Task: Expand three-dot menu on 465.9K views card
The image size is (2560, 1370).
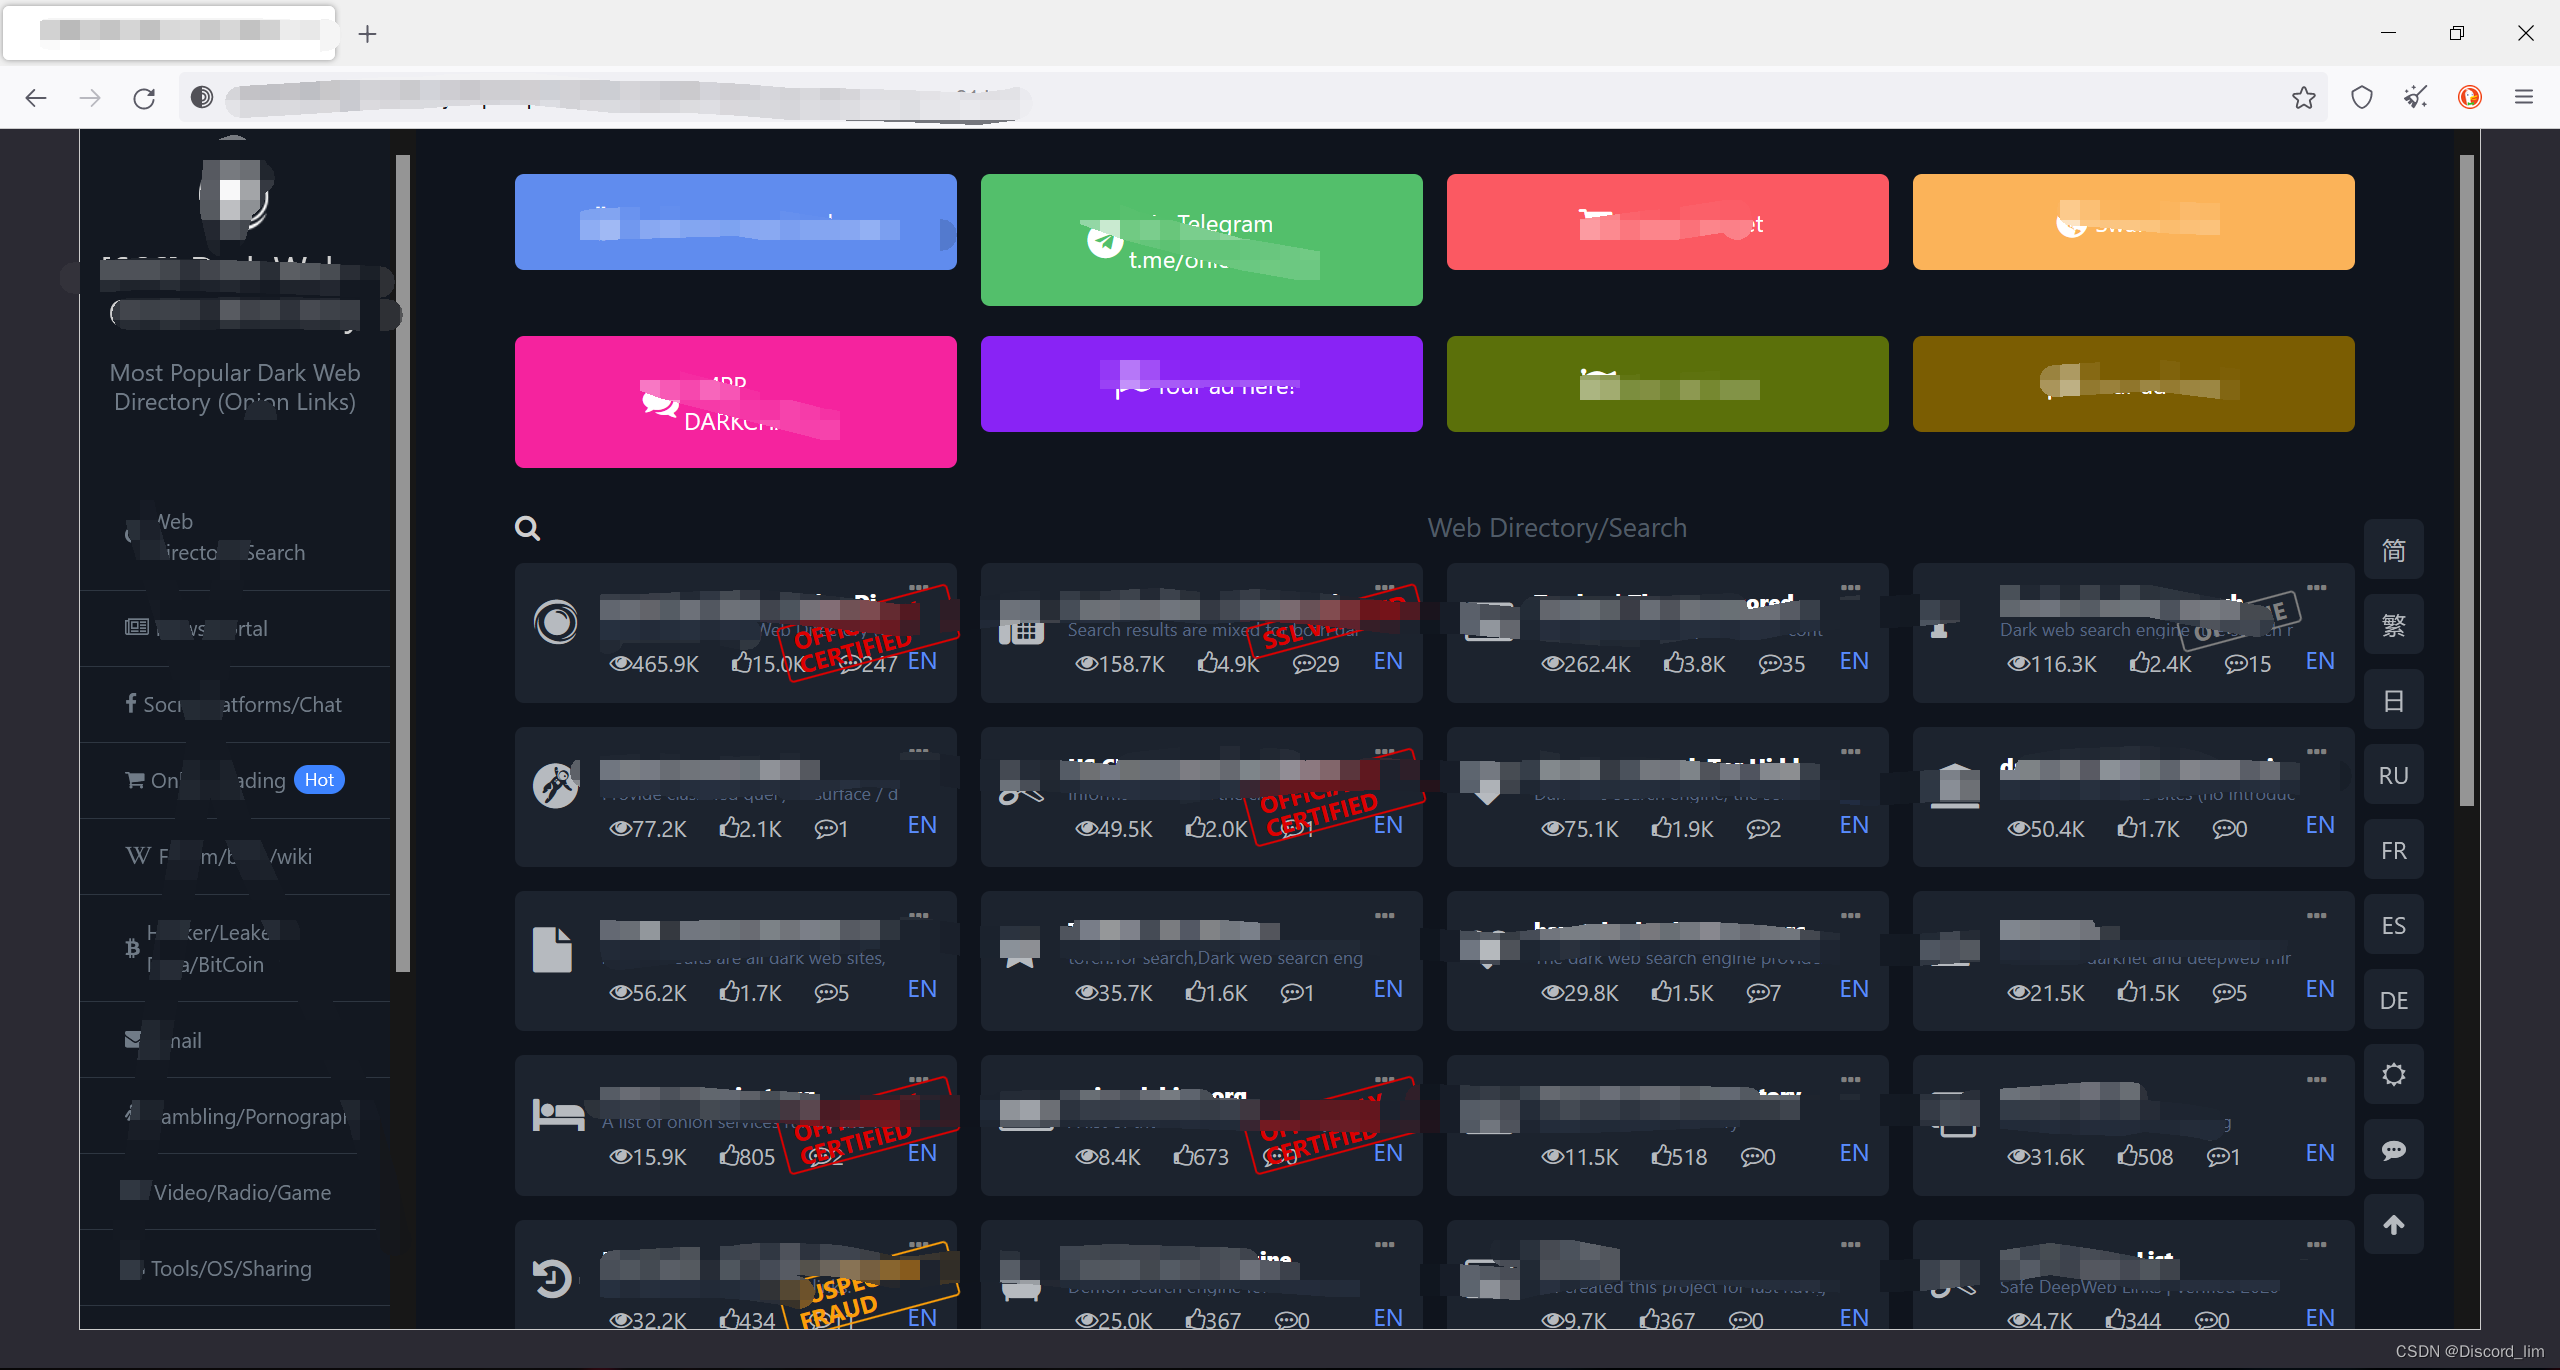Action: click(918, 588)
